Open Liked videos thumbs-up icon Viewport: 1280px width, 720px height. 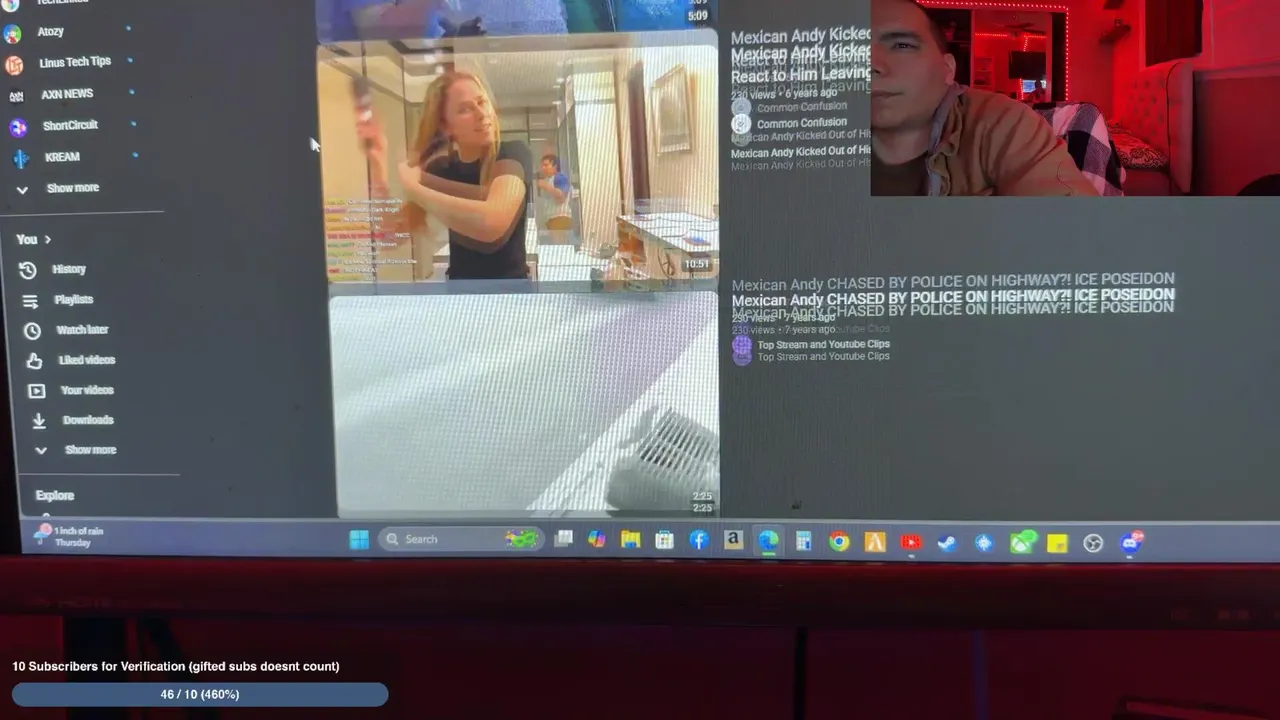click(34, 360)
